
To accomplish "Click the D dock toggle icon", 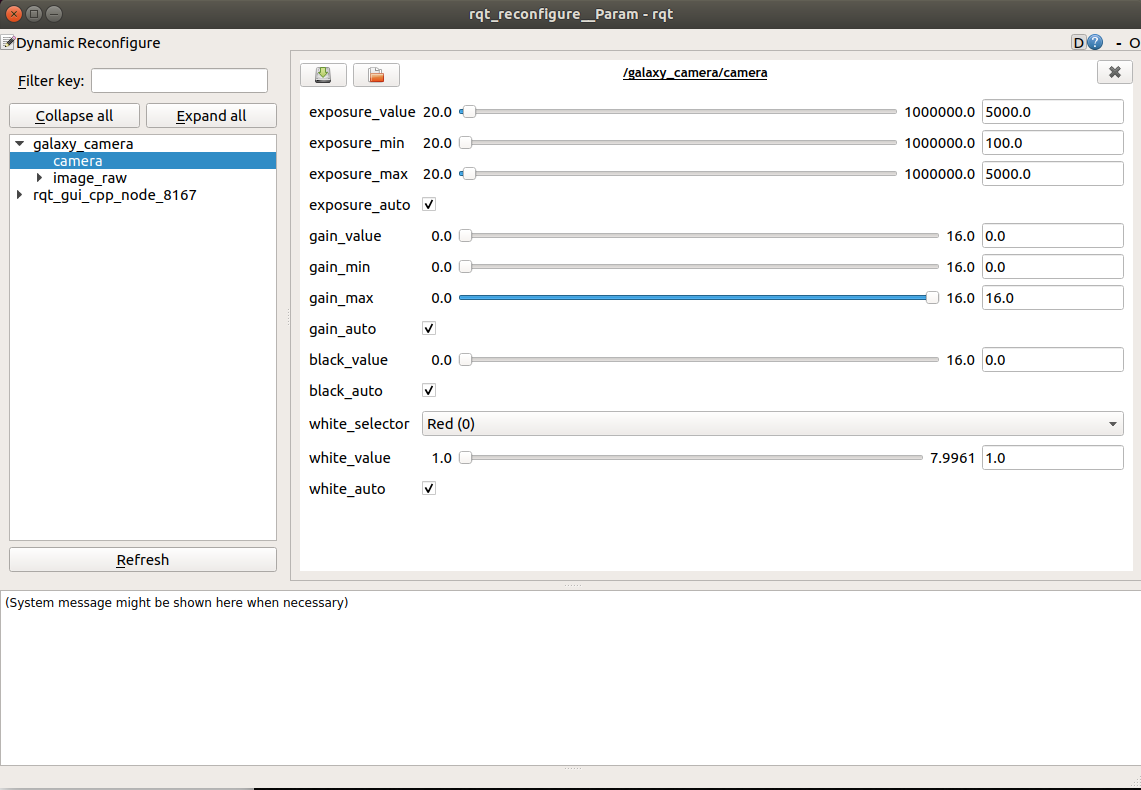I will tap(1079, 43).
